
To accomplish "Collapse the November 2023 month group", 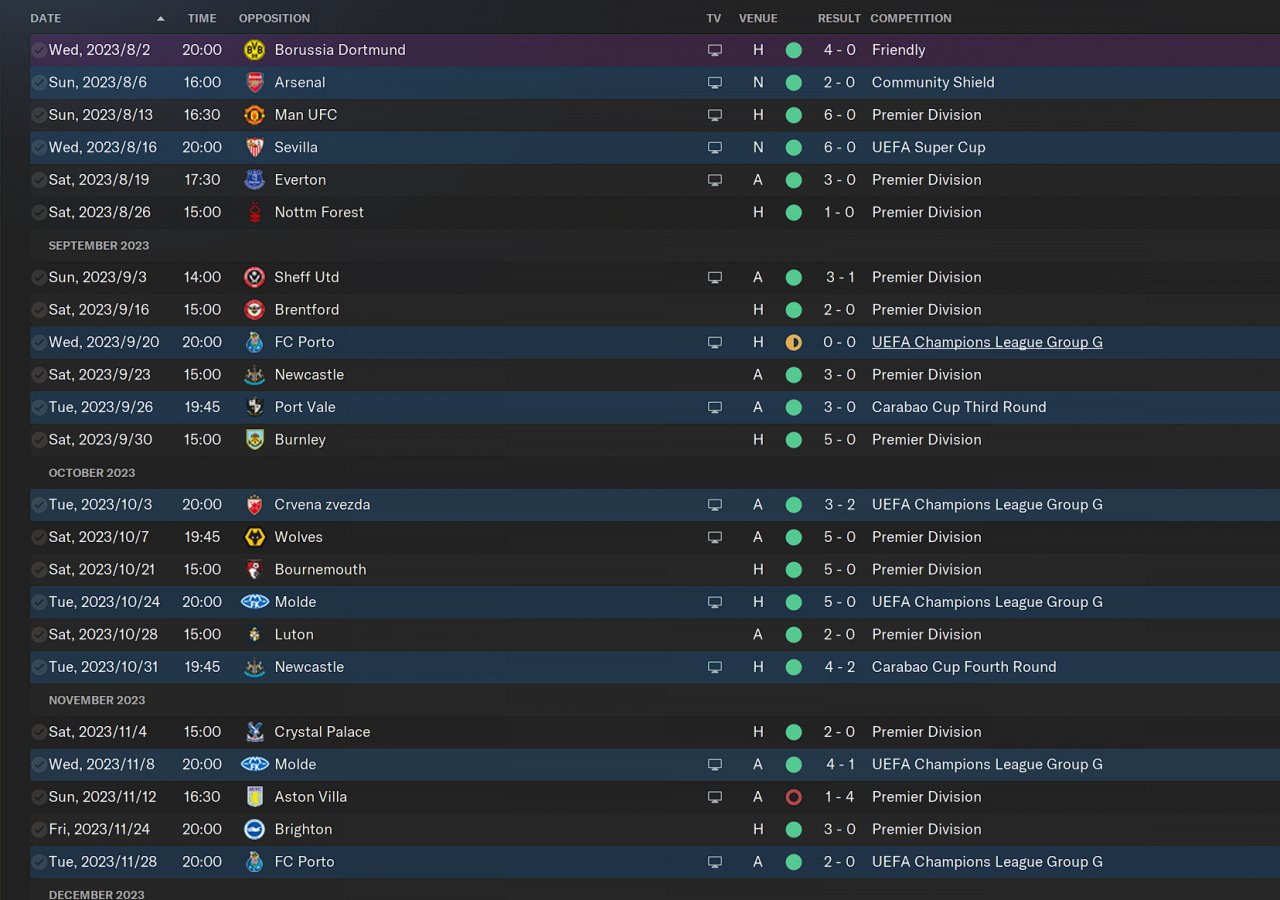I will 97,700.
